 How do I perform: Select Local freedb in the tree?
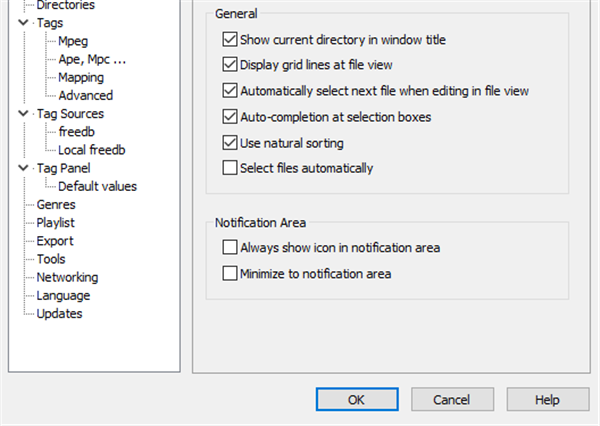(91, 150)
